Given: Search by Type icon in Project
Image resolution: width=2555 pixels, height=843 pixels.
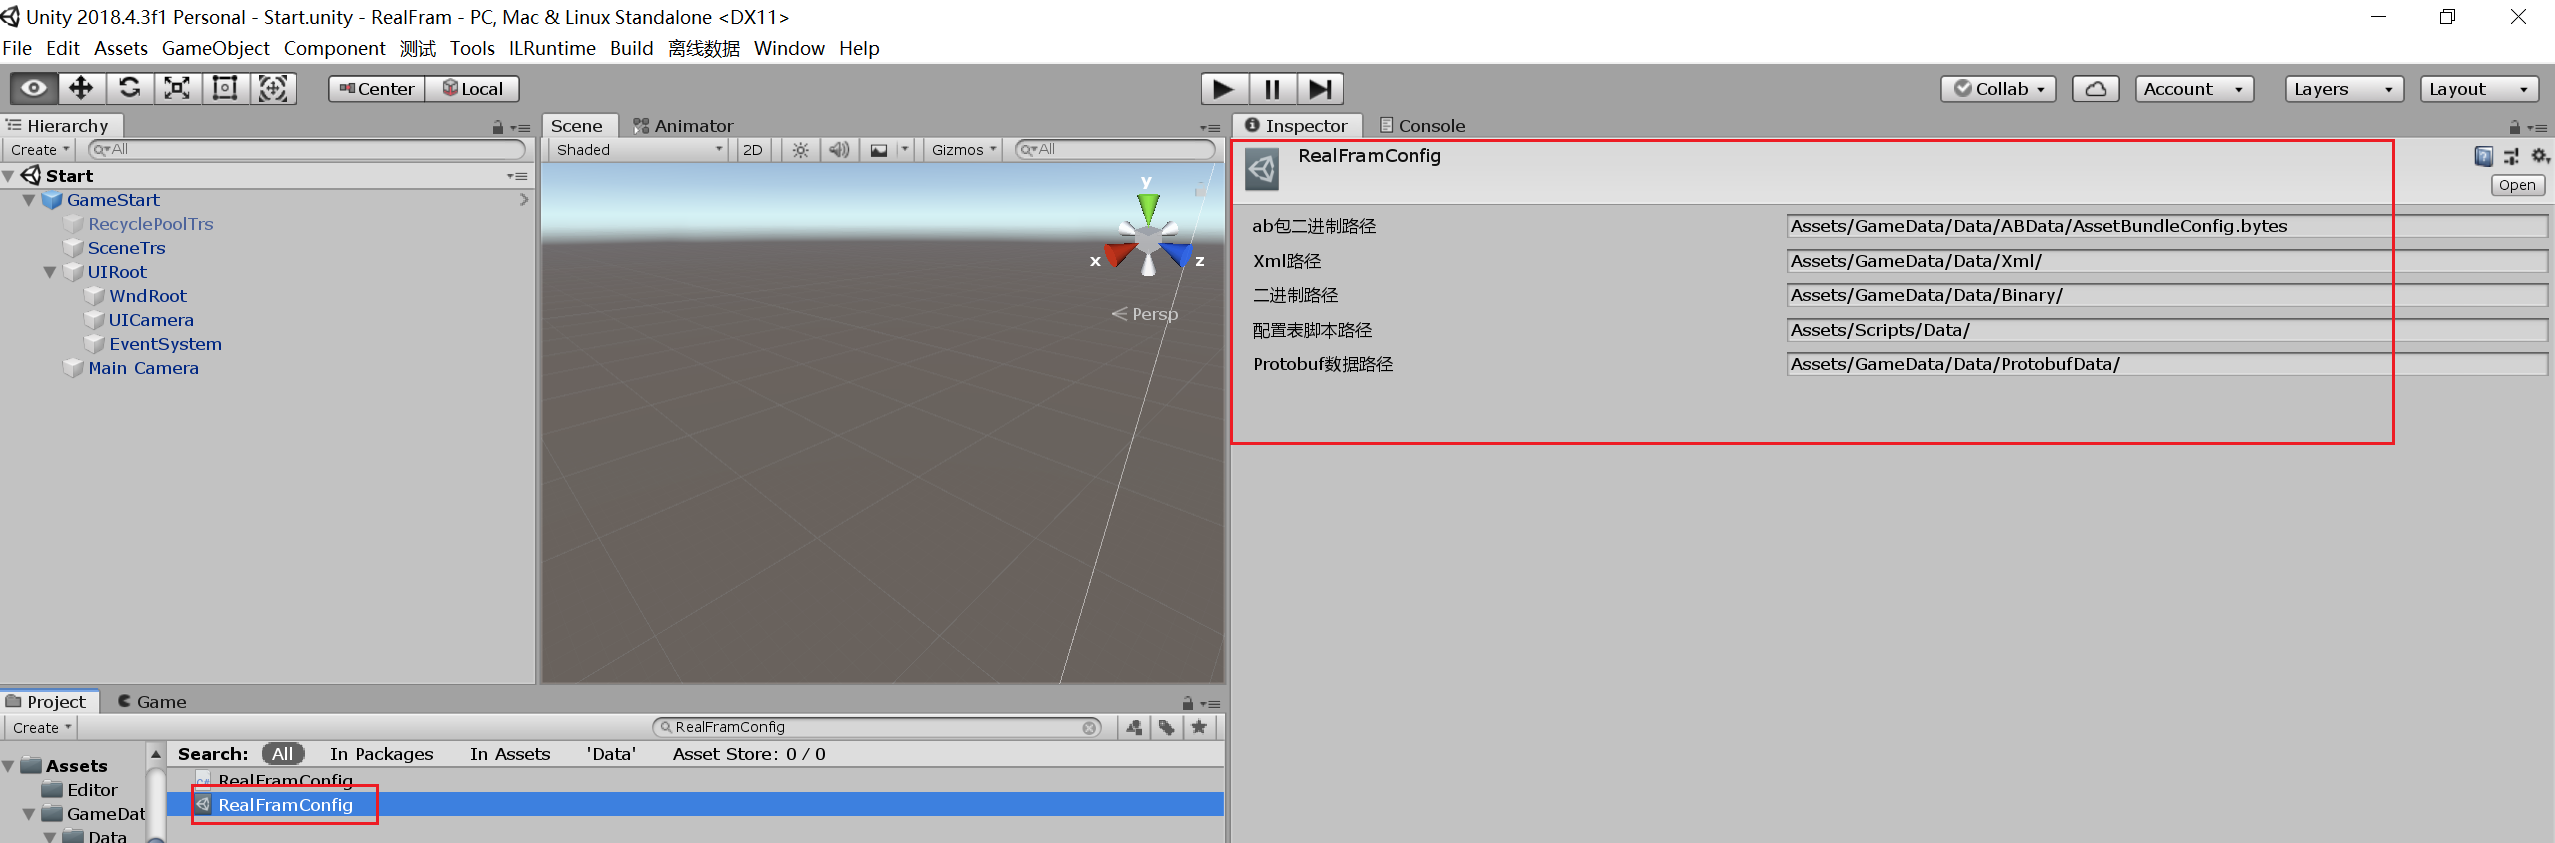Looking at the screenshot, I should [x=1134, y=728].
